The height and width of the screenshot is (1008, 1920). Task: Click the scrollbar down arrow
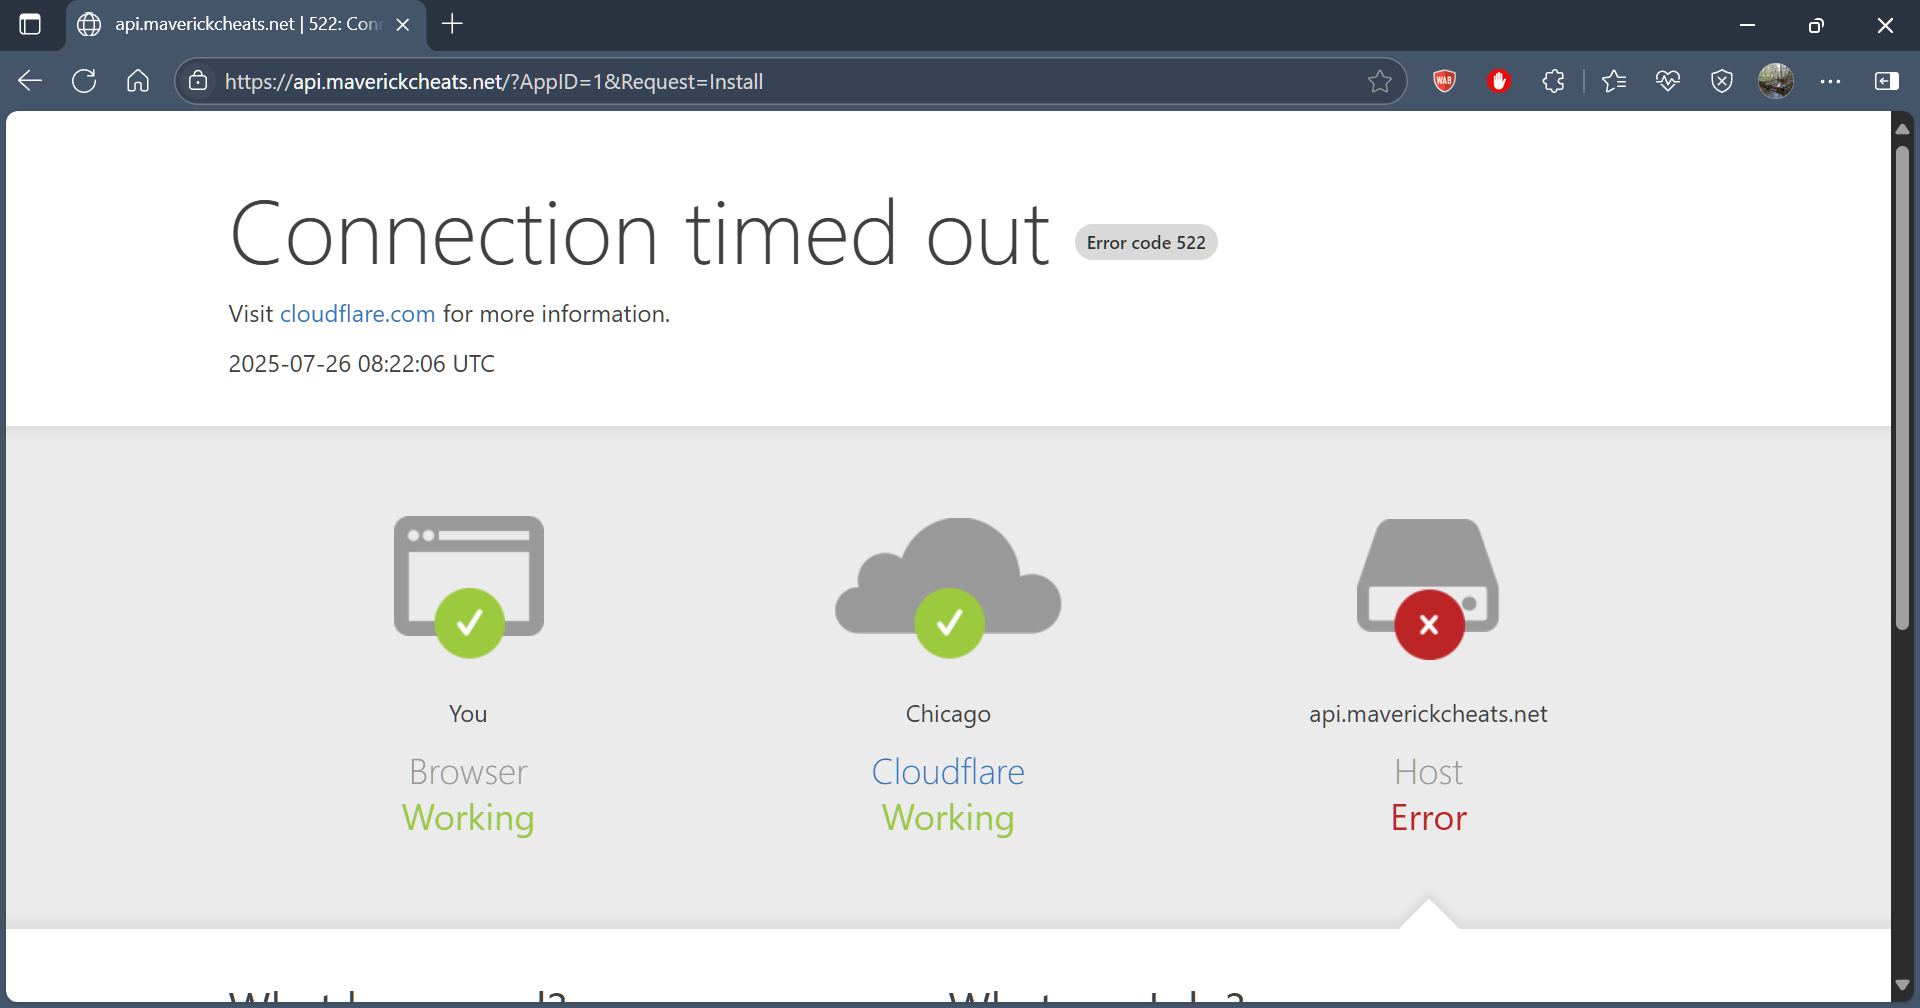[1902, 985]
